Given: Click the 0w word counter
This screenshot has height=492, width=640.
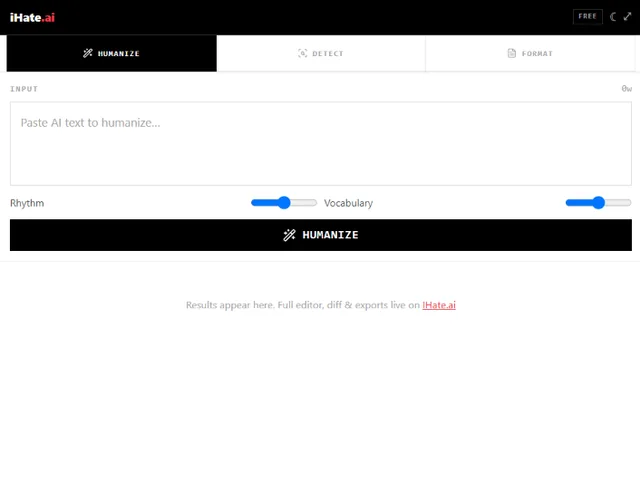Looking at the screenshot, I should click(627, 89).
